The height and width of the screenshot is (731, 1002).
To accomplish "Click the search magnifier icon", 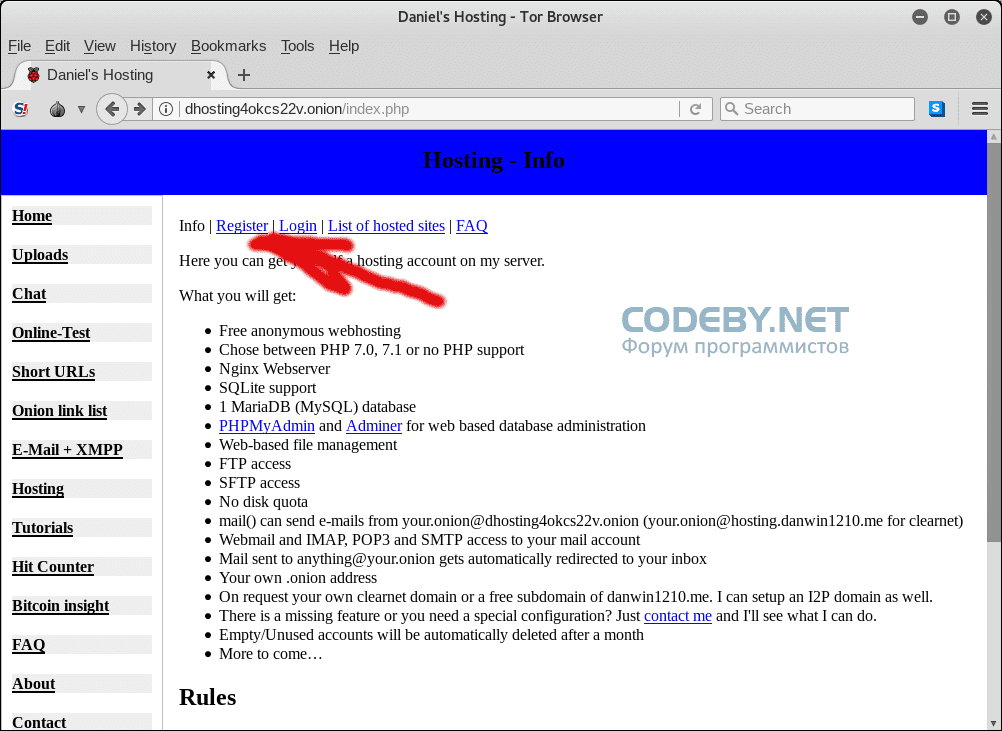I will pos(732,109).
